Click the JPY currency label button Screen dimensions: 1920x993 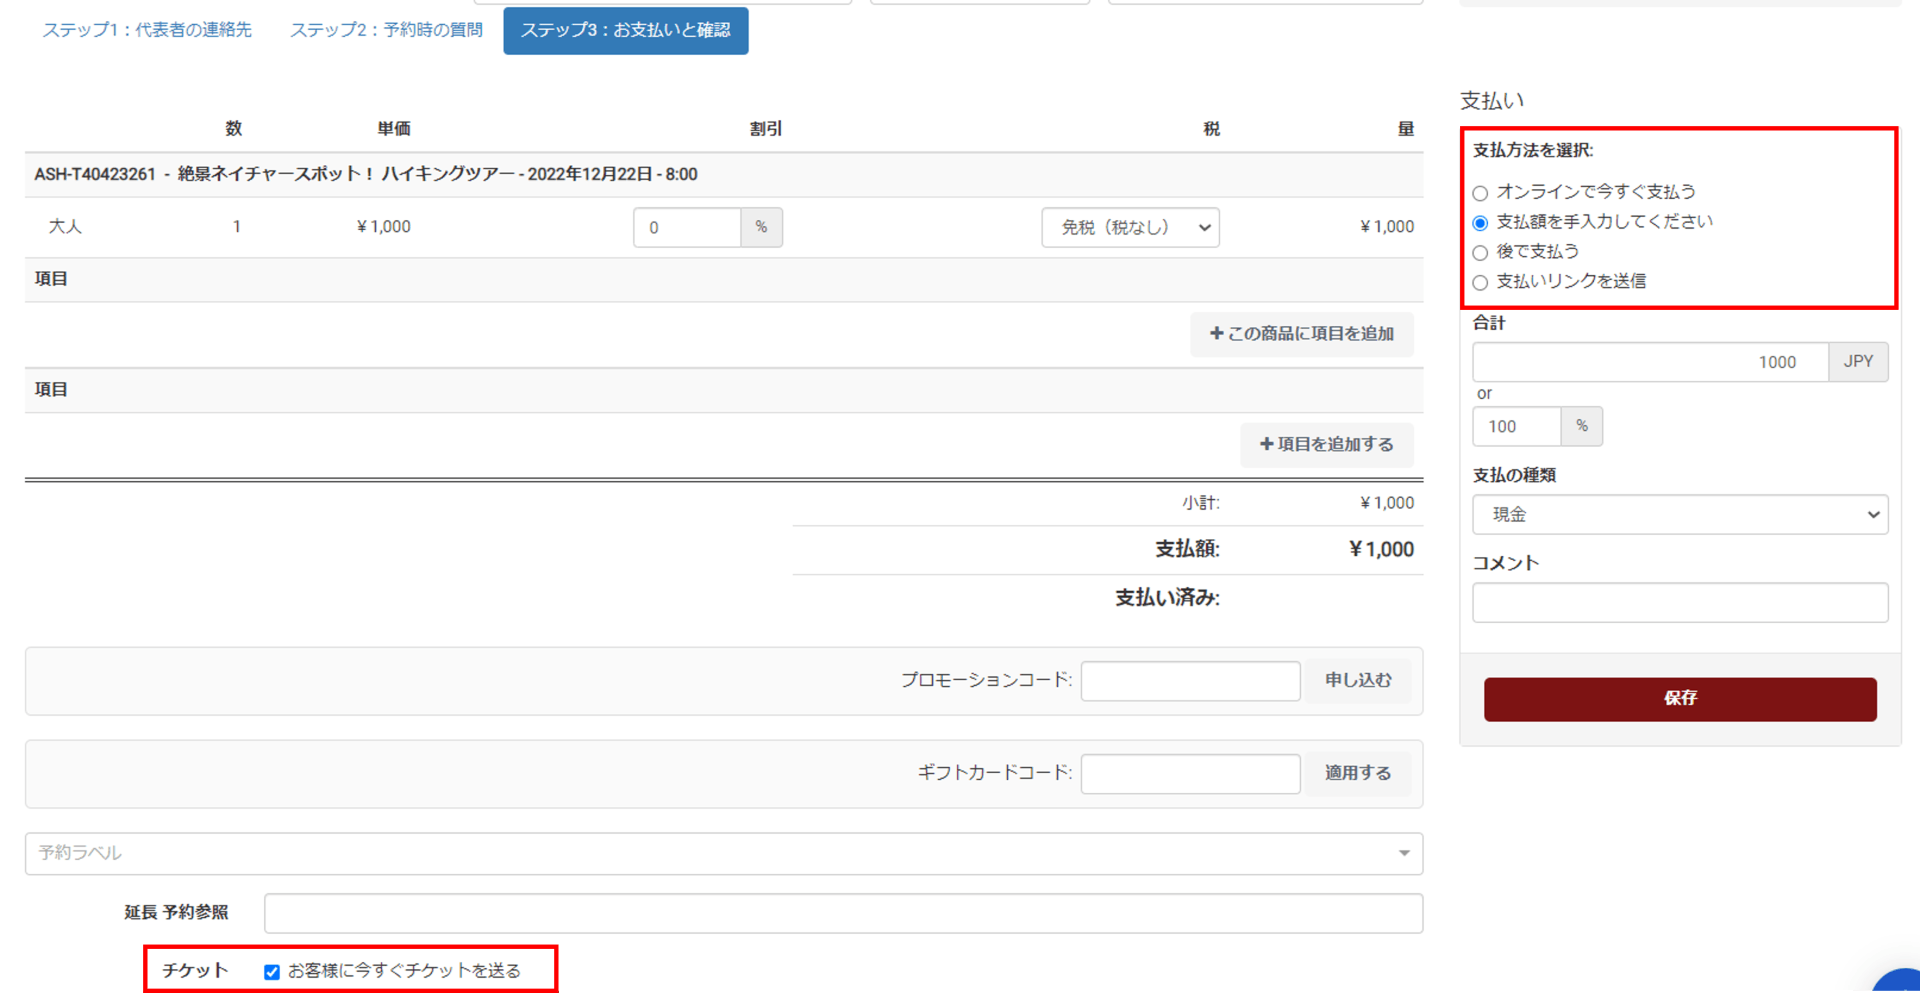point(1859,362)
